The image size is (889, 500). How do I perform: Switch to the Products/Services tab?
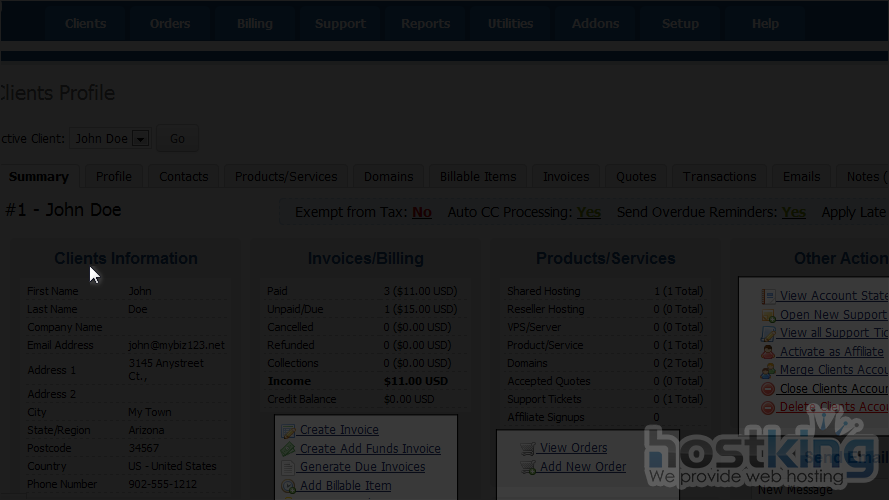click(286, 176)
